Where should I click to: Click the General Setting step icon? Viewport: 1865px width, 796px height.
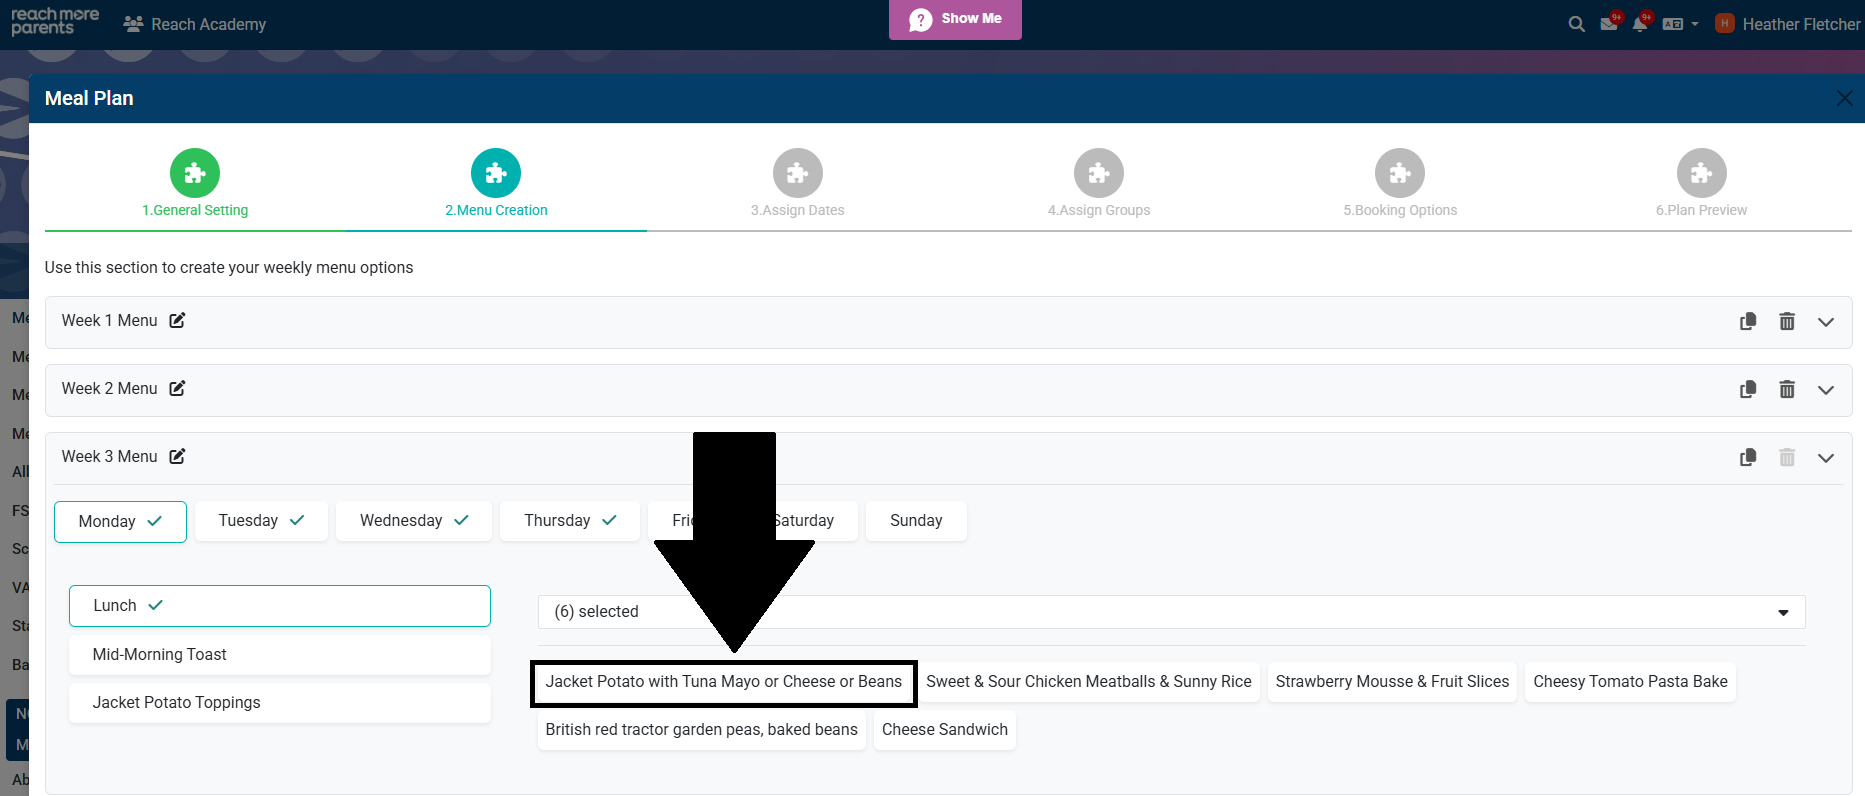click(x=195, y=174)
